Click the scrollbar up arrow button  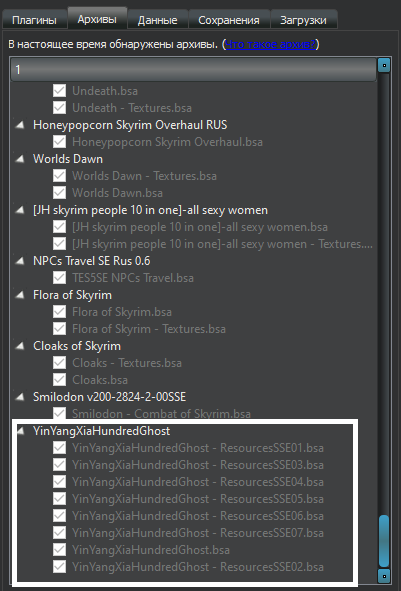click(x=384, y=65)
